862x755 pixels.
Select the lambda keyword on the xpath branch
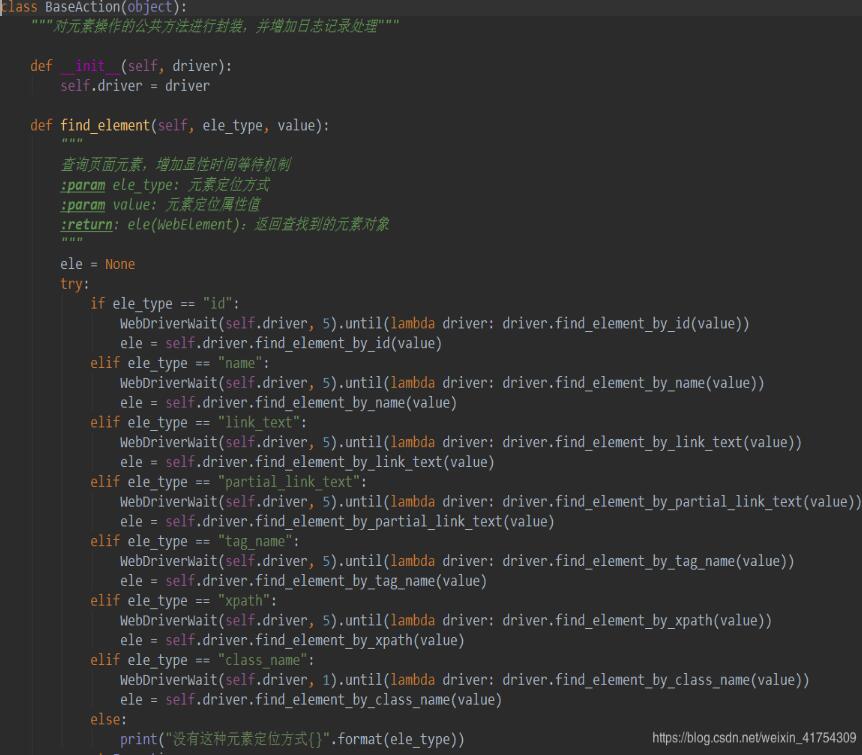click(414, 620)
